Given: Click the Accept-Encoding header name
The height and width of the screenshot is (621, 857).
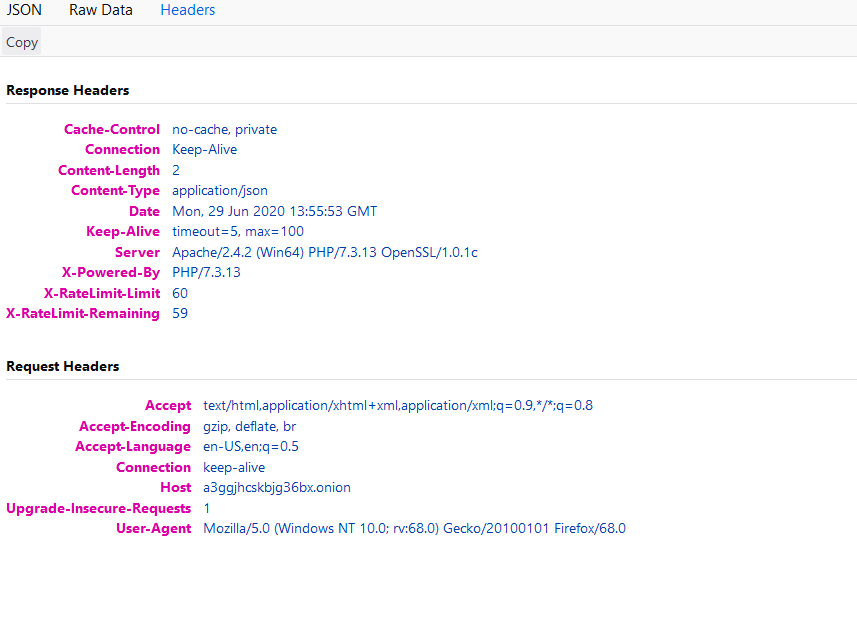Looking at the screenshot, I should 135,426.
